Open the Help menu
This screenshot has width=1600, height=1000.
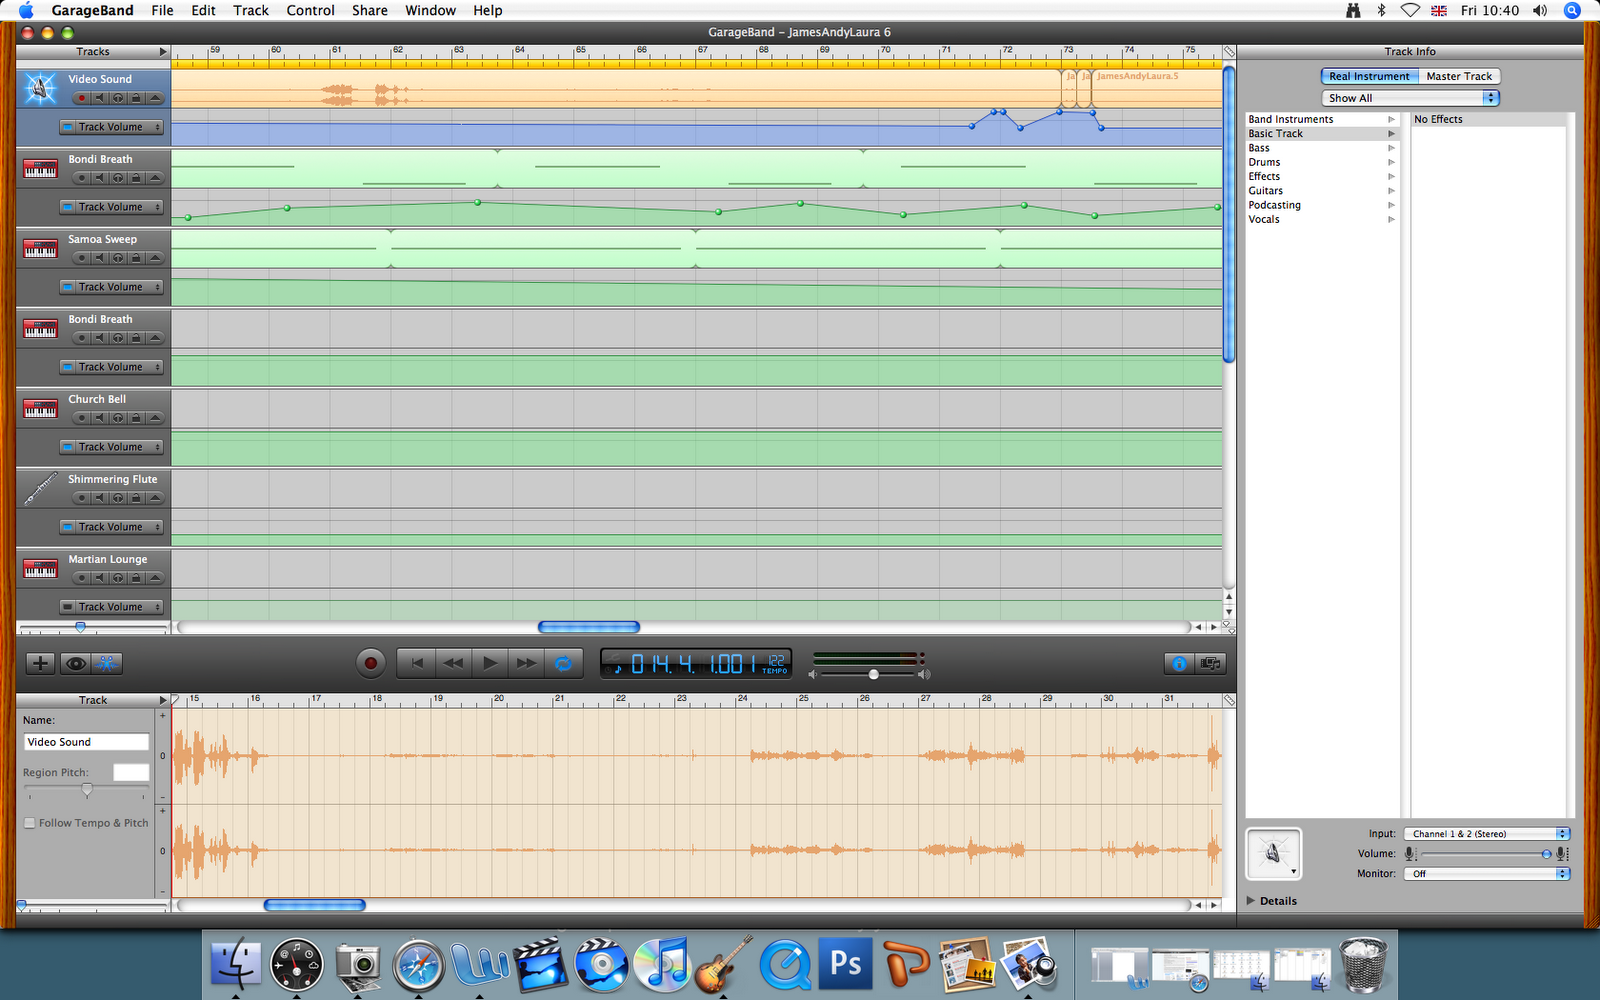click(x=487, y=10)
